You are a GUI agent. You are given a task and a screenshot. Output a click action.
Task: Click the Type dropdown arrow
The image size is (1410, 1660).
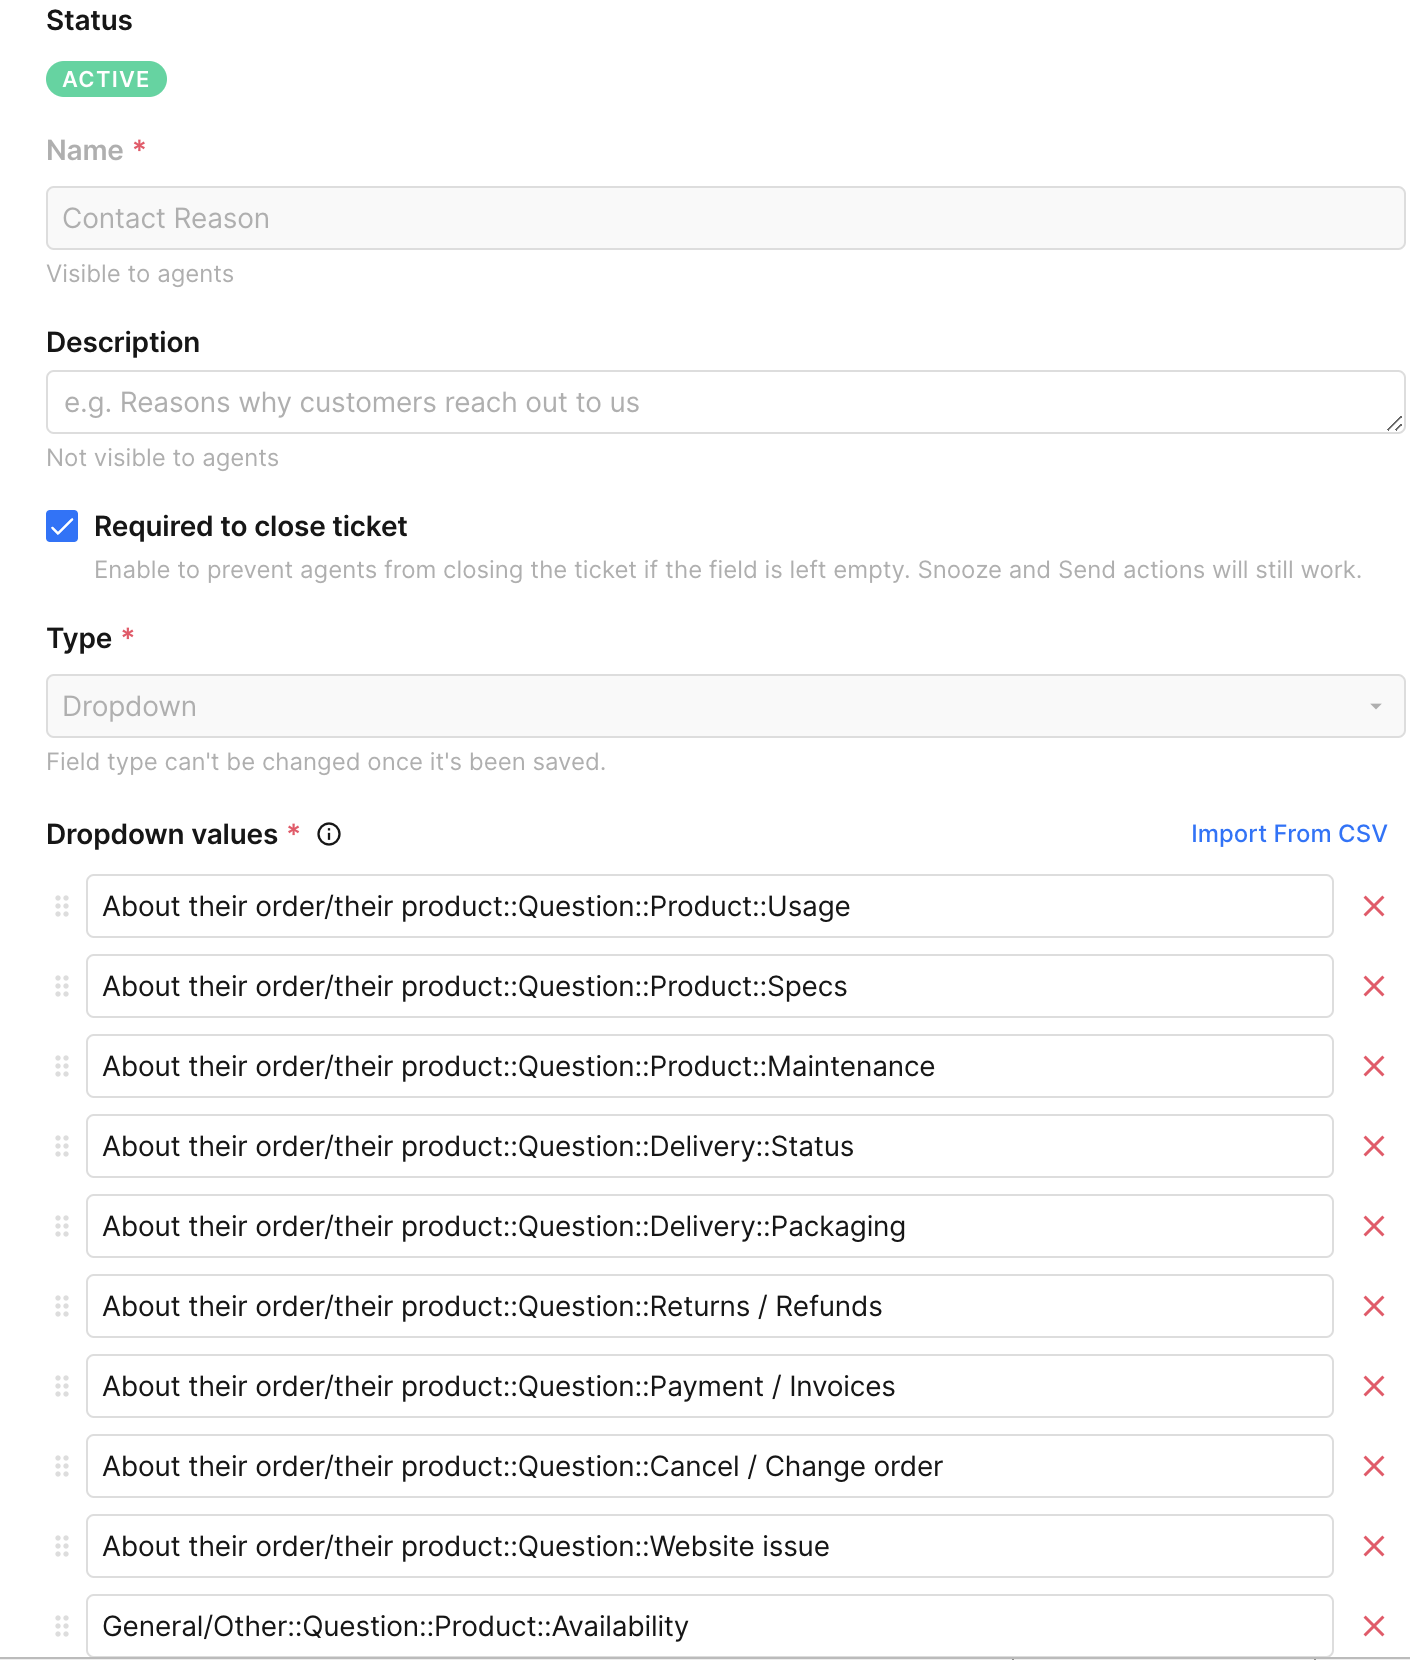click(1375, 706)
